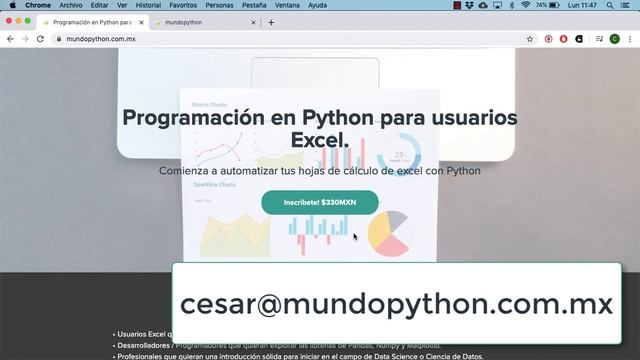Open battery status at 74%
The width and height of the screenshot is (640, 360).
(x=548, y=5)
